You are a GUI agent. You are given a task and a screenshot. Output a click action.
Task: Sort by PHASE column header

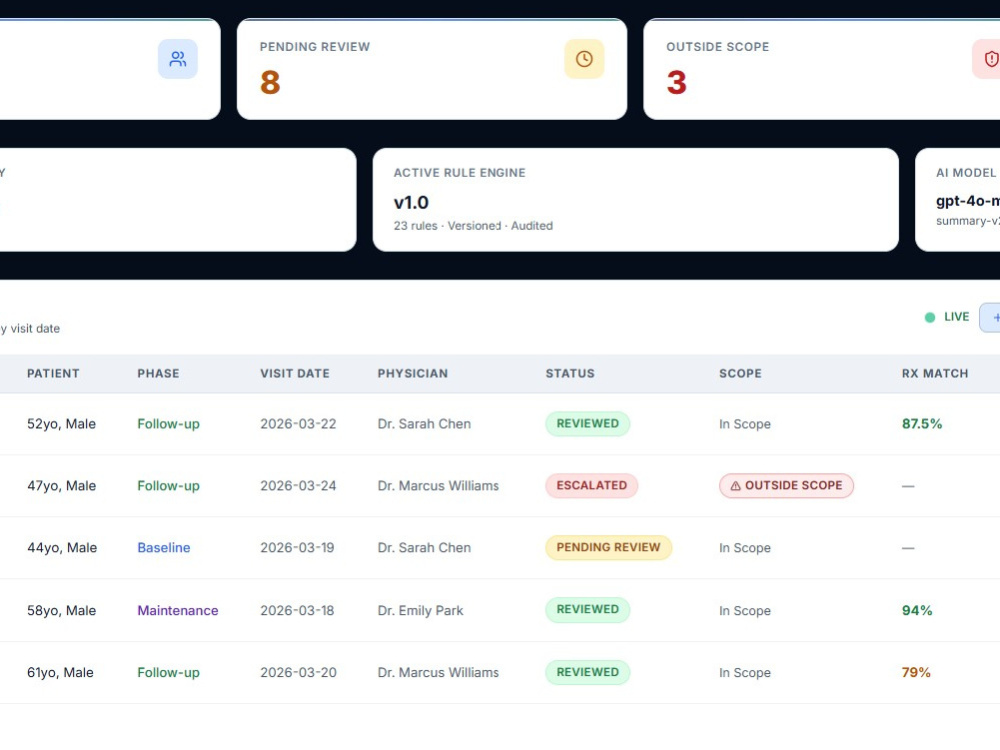point(158,374)
